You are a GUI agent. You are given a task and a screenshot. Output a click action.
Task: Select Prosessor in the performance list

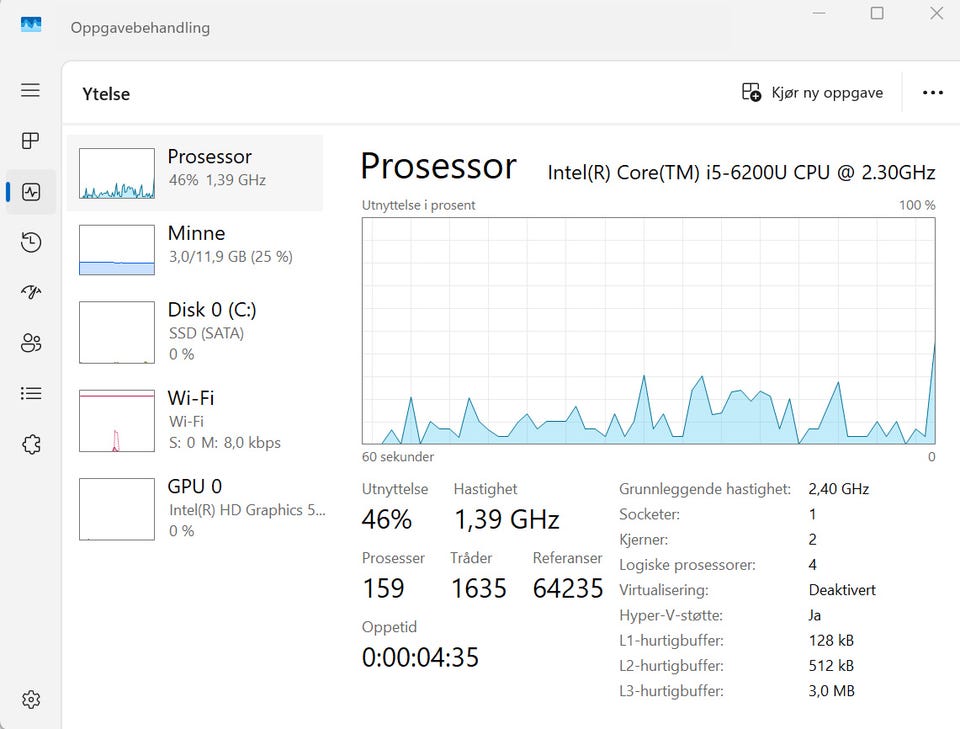tap(195, 173)
